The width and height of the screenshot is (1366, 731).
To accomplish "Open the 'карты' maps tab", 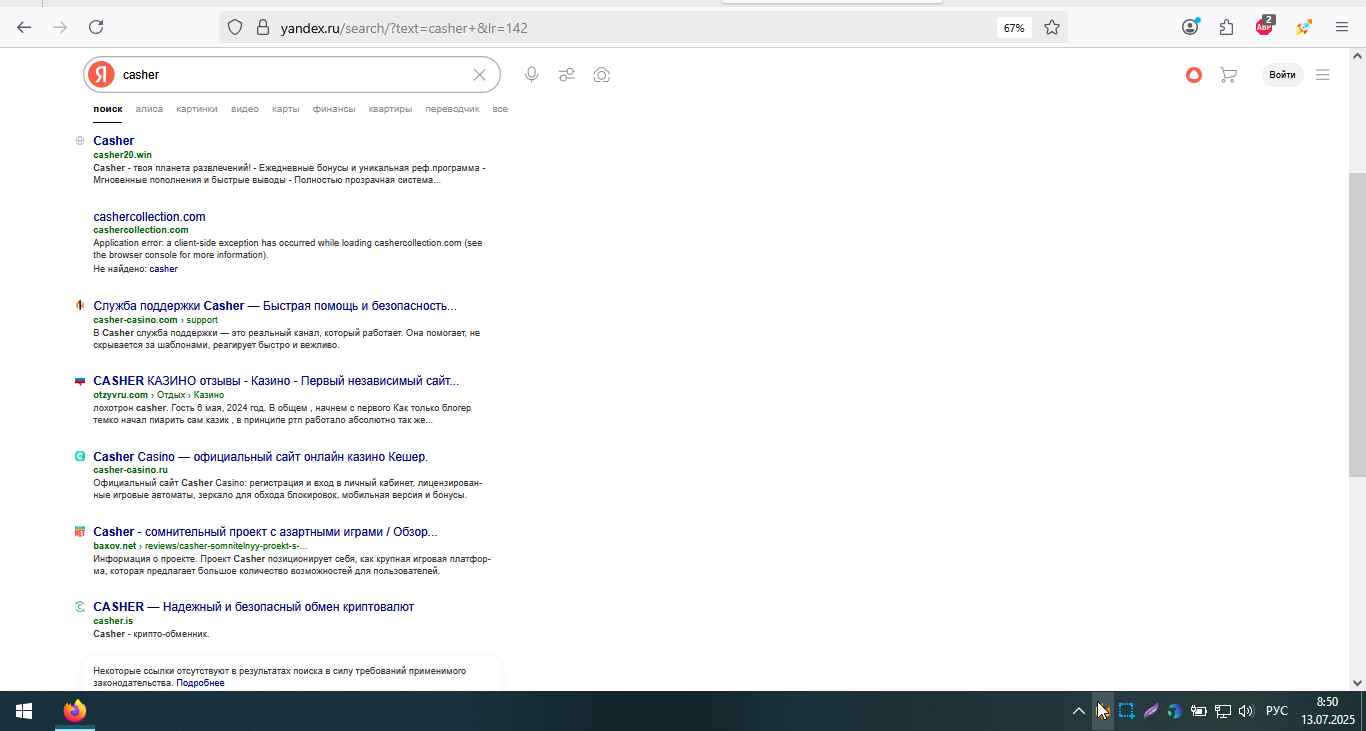I will tap(286, 109).
